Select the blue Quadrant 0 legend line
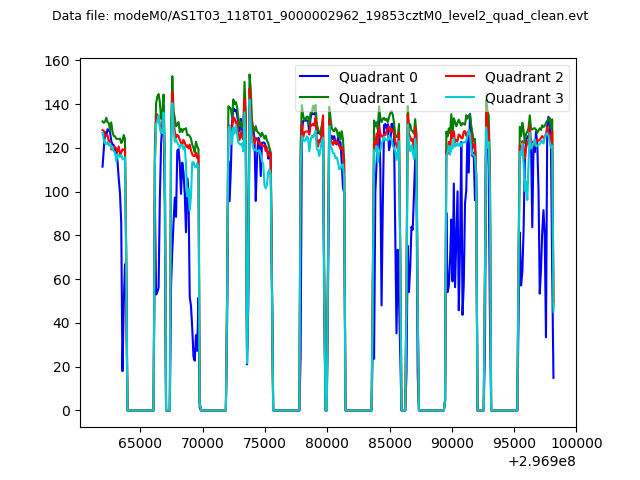The height and width of the screenshot is (480, 640). [316, 77]
